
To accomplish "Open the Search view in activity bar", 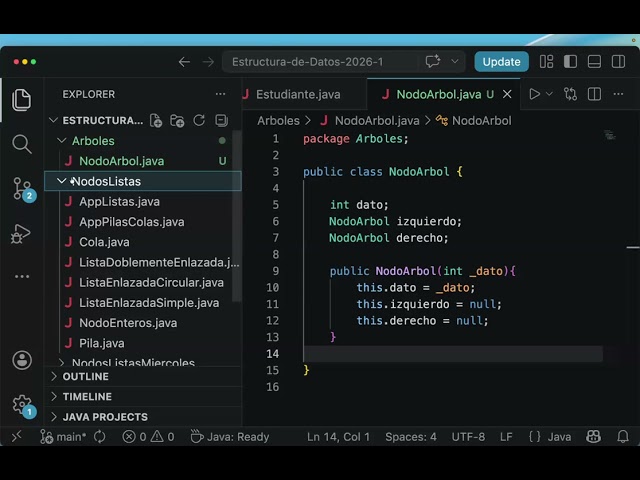I will [22, 144].
